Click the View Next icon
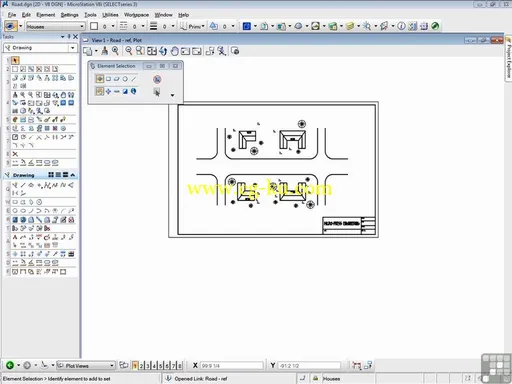The width and height of the screenshot is (512, 384). [197, 51]
